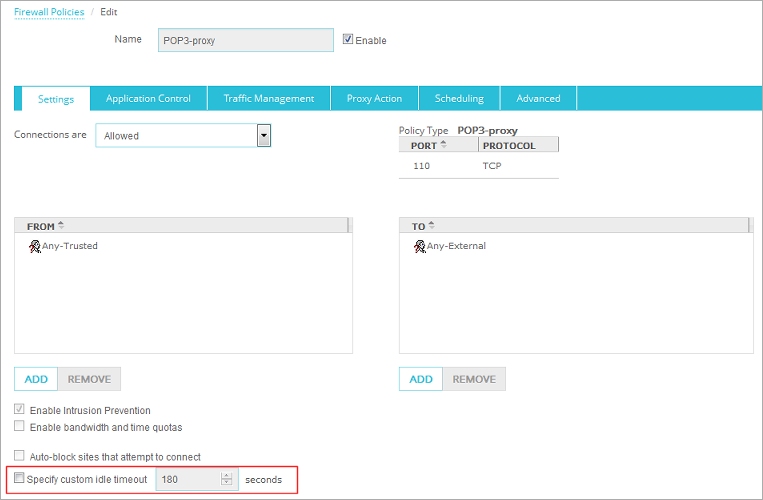Sort by the PORT column arrow
763x500 pixels.
point(443,145)
